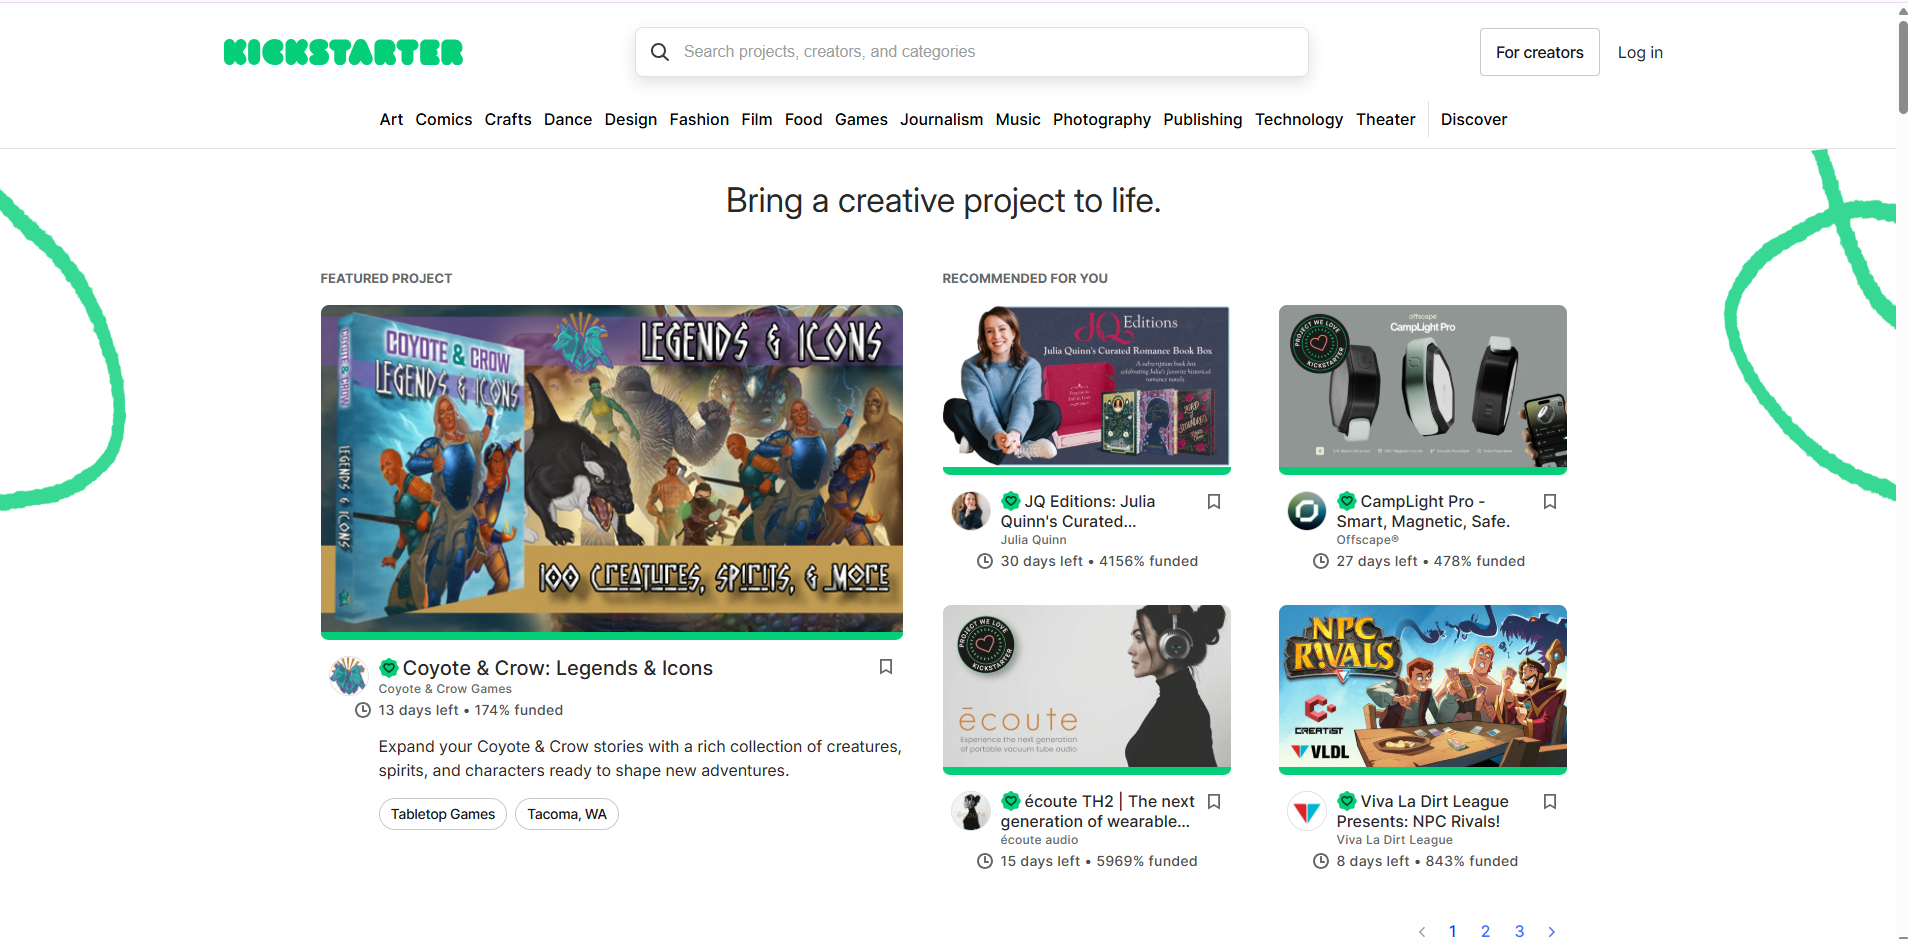Go to previous recommendations page arrow
The width and height of the screenshot is (1908, 939).
tap(1421, 931)
